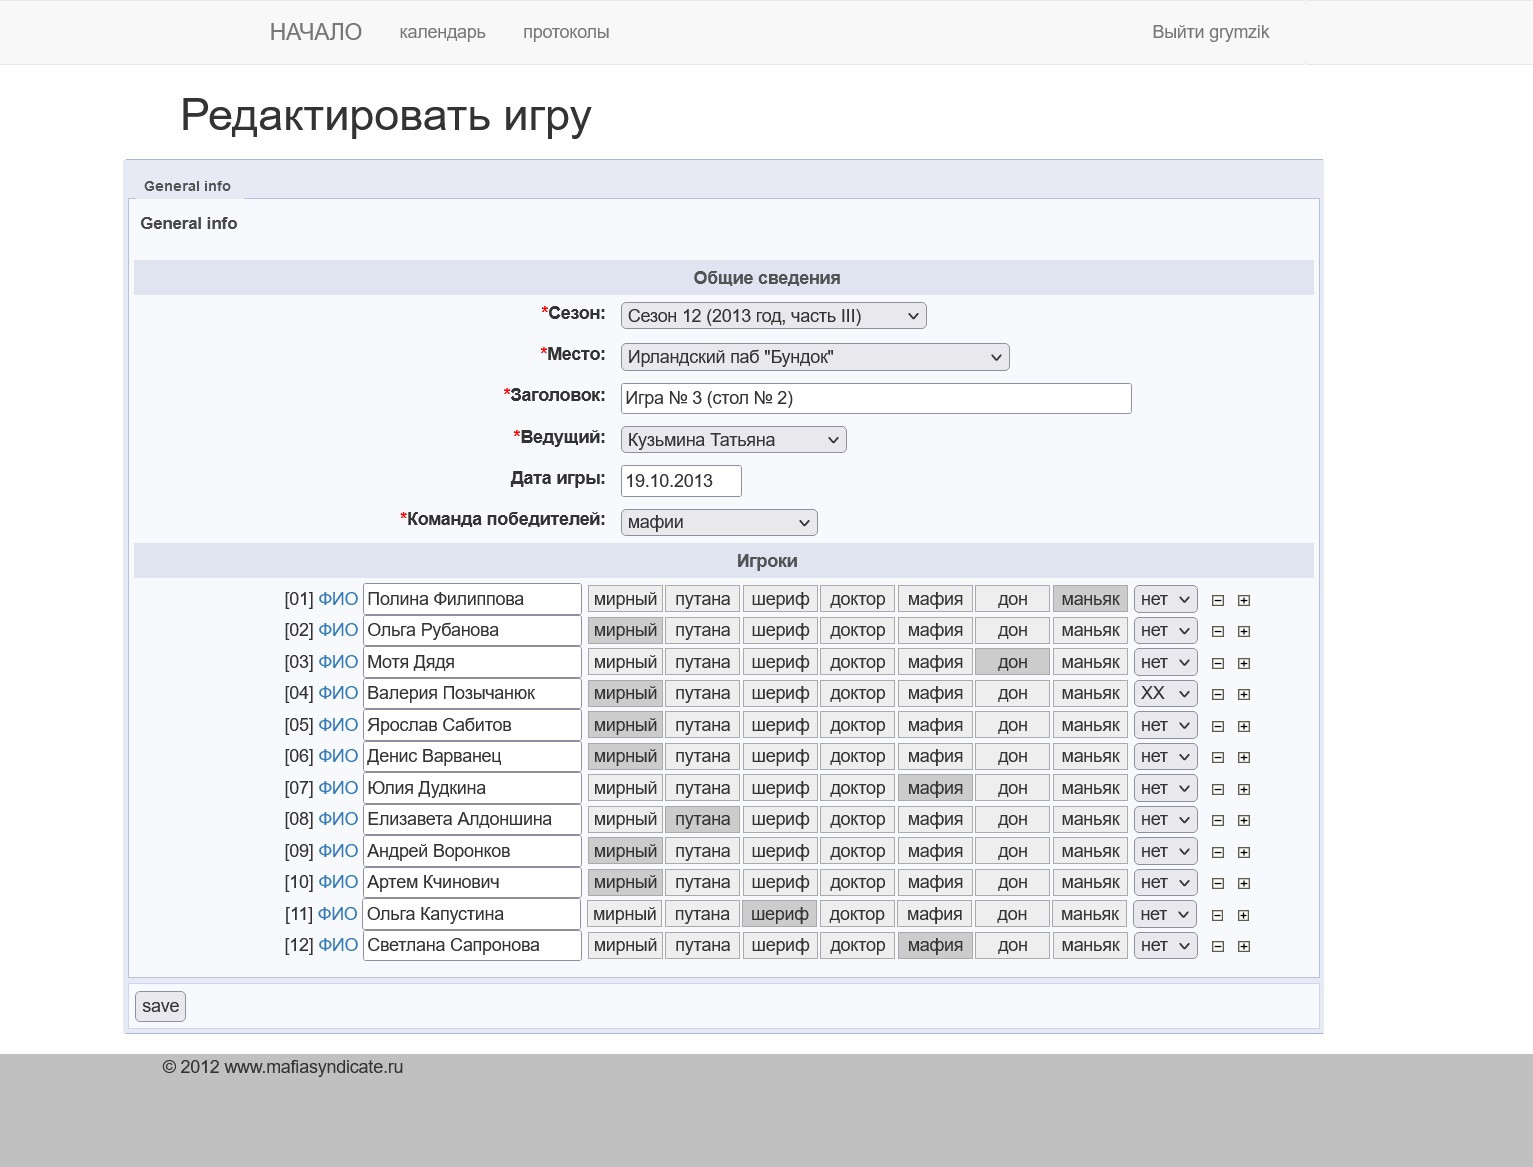Open the нет dropdown for Артем Кчинович
Screen dimensions: 1533x1167
(x=1165, y=882)
